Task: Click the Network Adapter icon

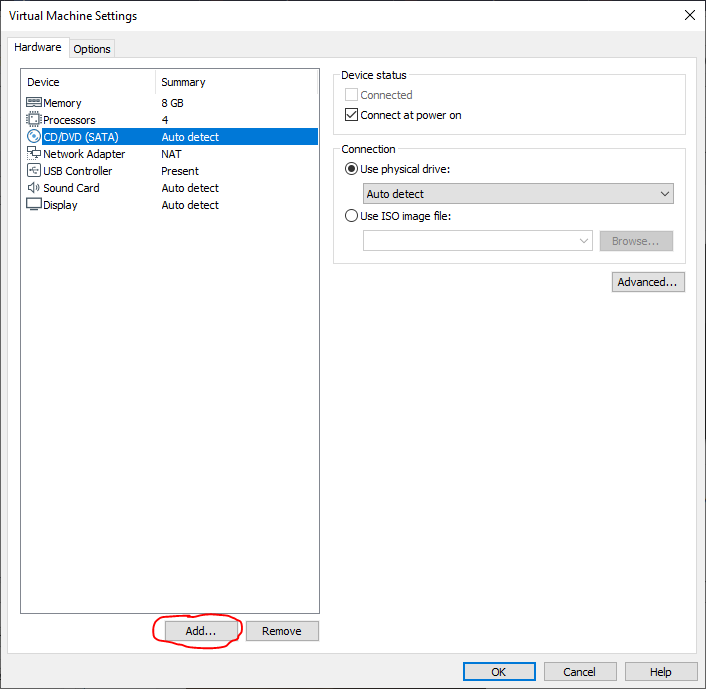Action: (34, 154)
